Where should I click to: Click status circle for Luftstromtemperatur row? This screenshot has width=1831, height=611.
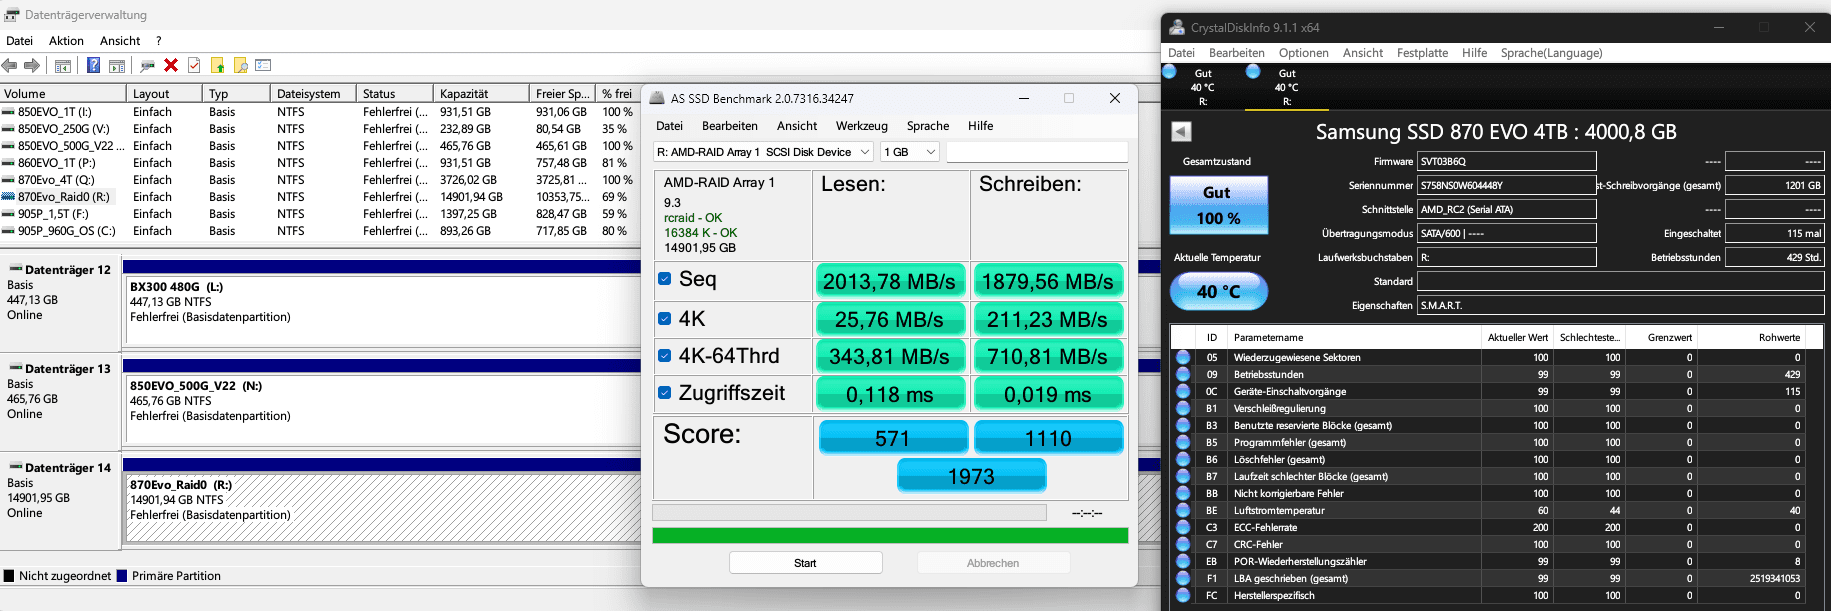point(1183,510)
